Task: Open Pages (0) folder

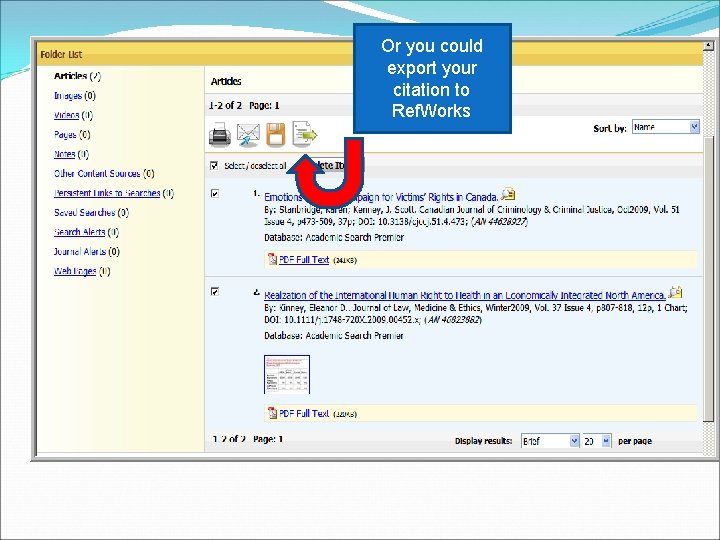Action: point(72,135)
